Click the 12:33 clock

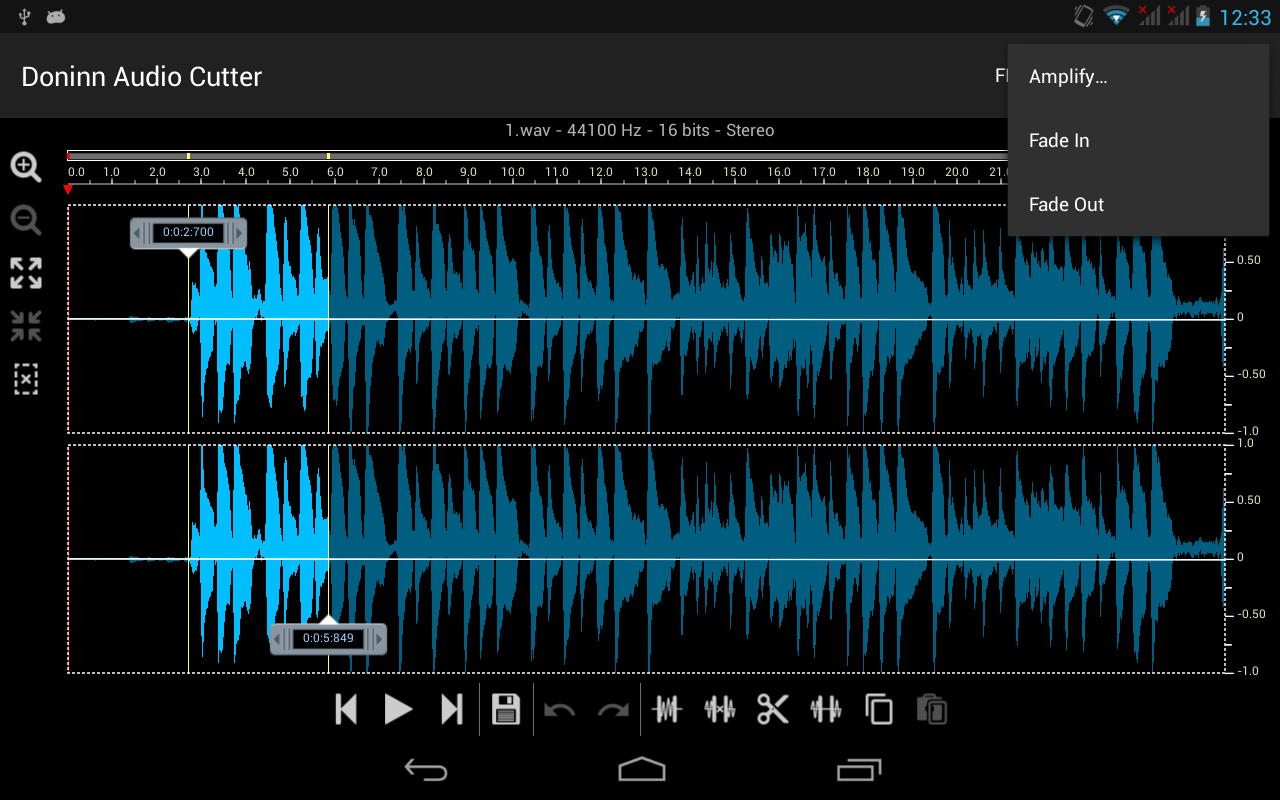(1245, 17)
